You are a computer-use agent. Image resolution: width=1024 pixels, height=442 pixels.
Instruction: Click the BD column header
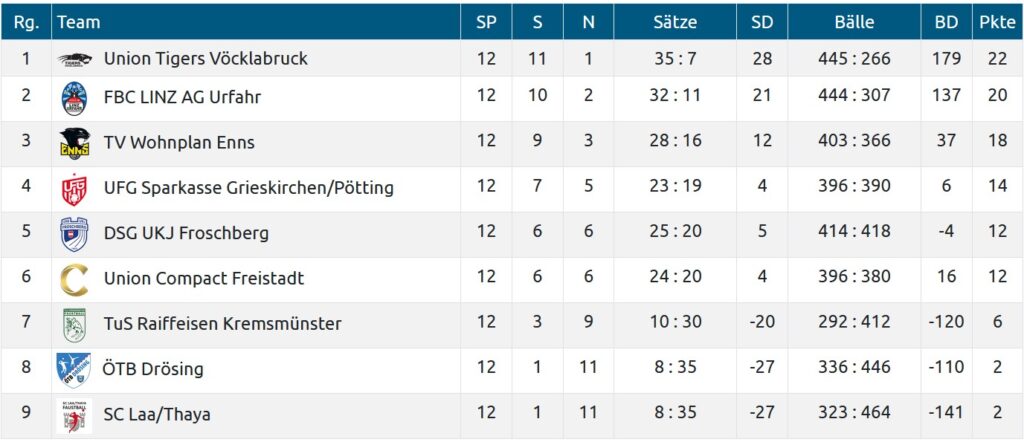946,22
